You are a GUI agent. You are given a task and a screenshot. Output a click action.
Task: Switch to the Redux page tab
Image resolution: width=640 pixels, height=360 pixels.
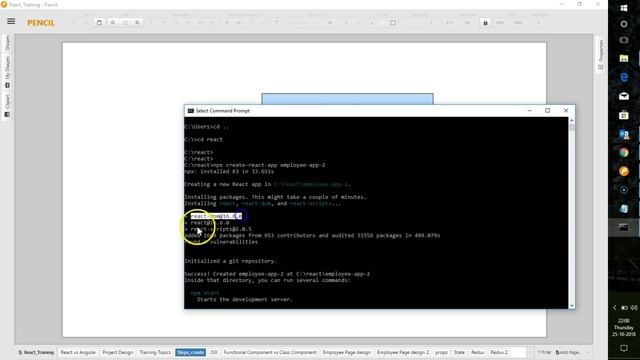pyautogui.click(x=478, y=352)
